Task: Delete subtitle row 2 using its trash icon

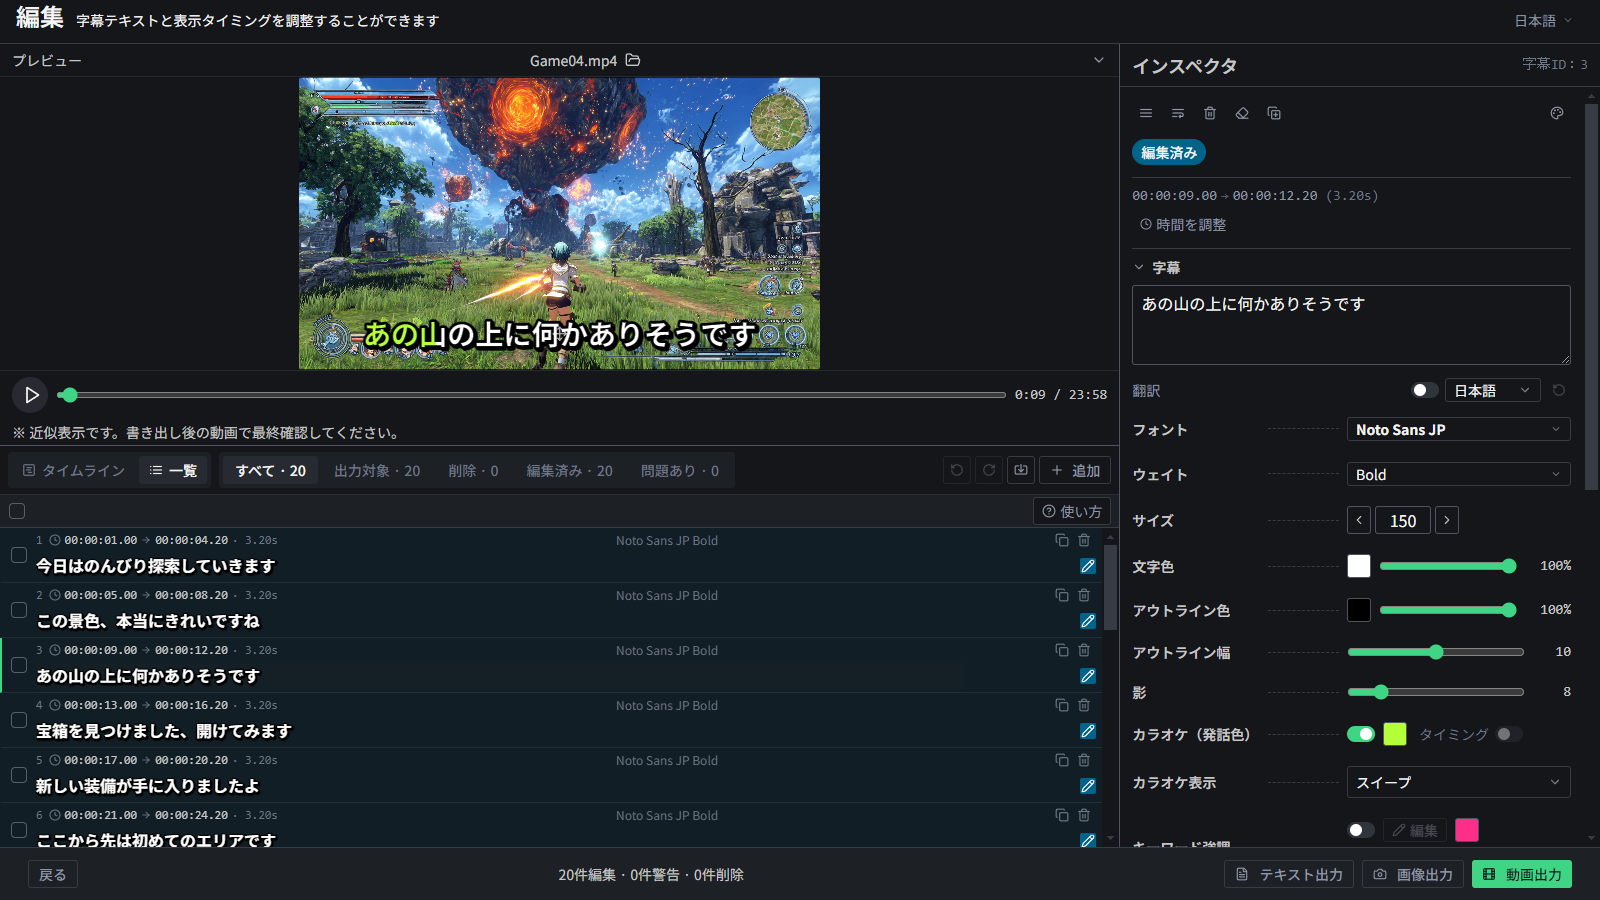Action: (1084, 595)
